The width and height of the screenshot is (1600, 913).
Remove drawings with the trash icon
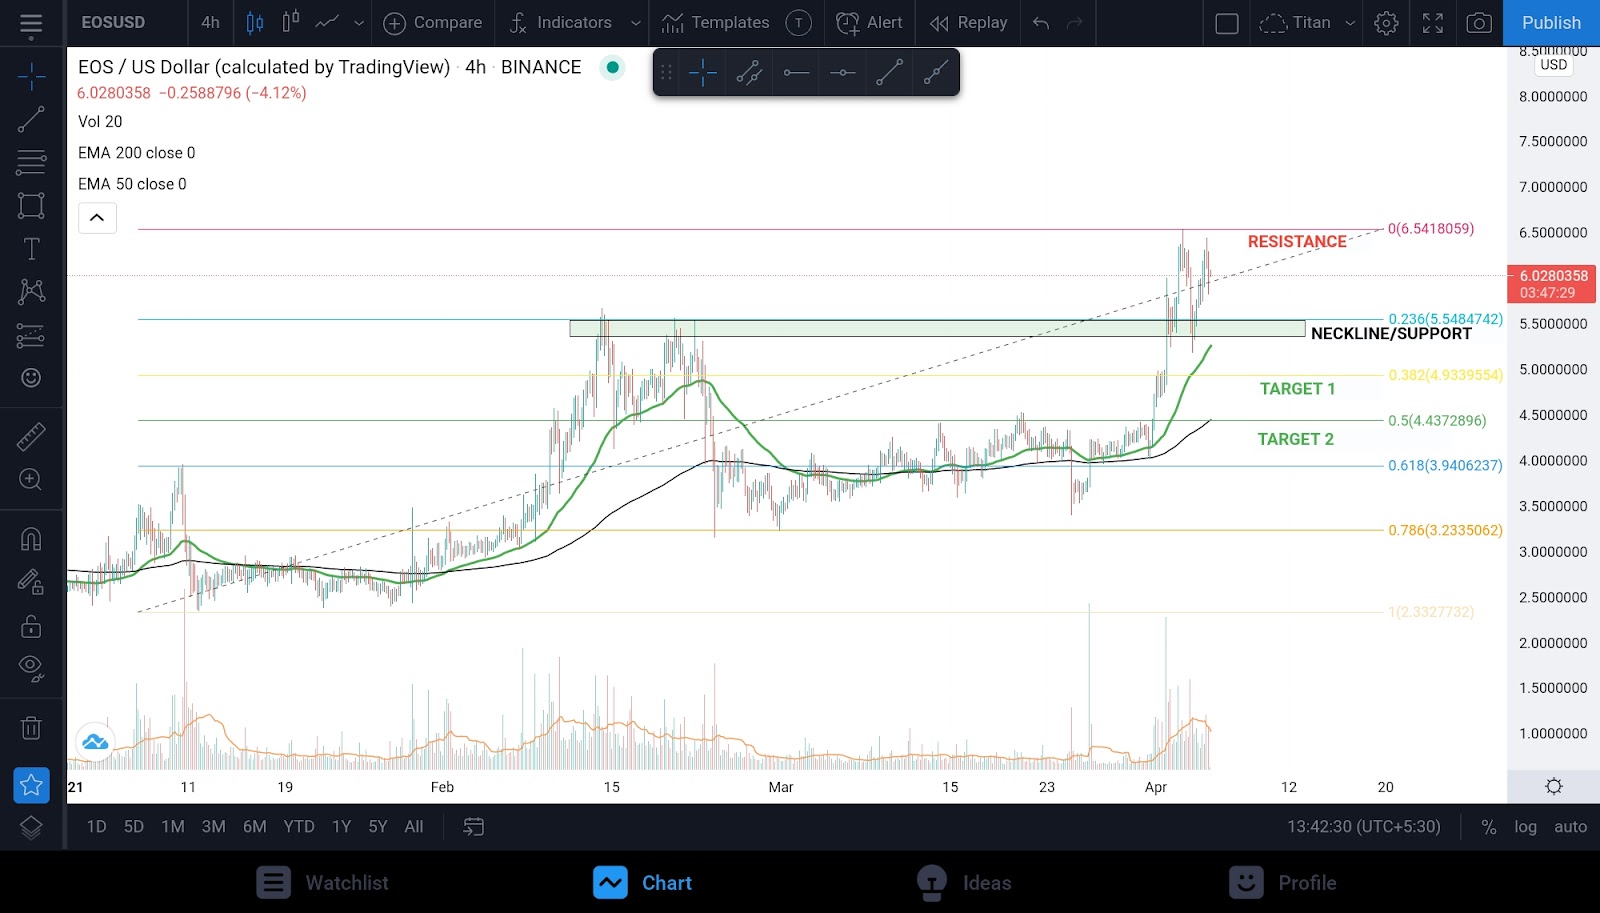31,727
